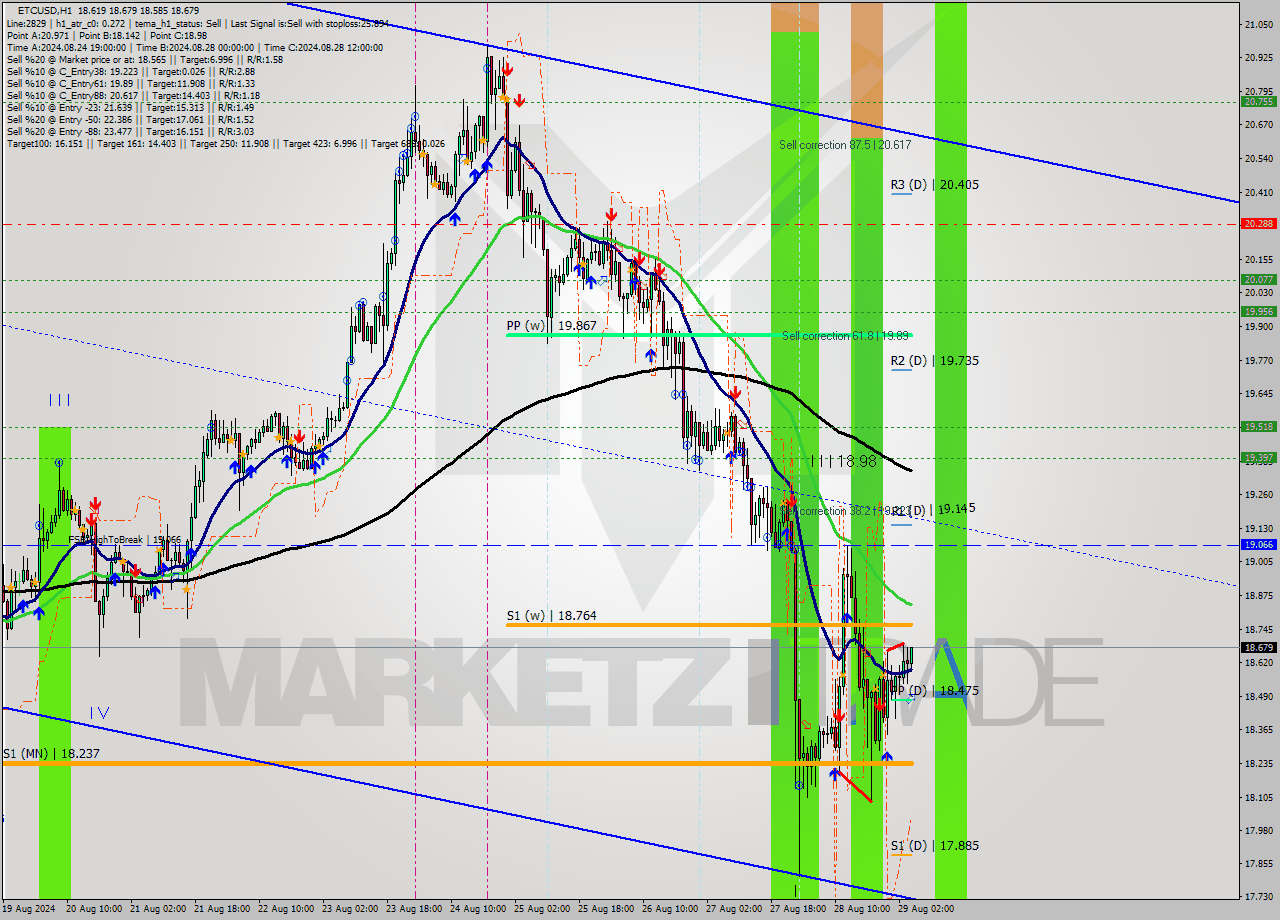Viewport: 1280px width, 920px height.
Task: Click the '28 Aug 10:00' time label
Action: [862, 910]
